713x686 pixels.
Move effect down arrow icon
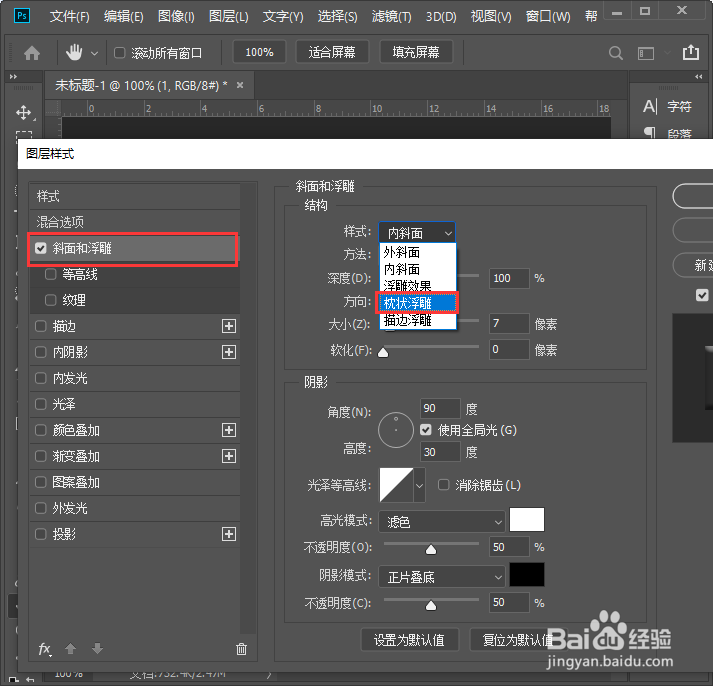click(x=97, y=648)
